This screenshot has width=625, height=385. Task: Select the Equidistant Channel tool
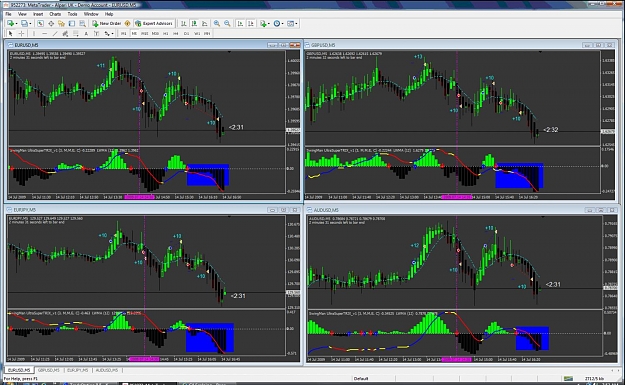(x=65, y=33)
